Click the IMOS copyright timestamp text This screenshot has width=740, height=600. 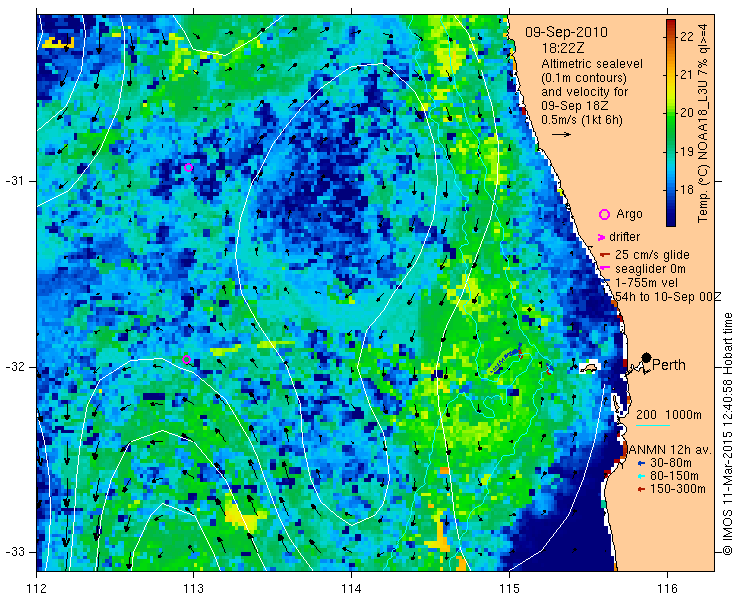coord(728,434)
